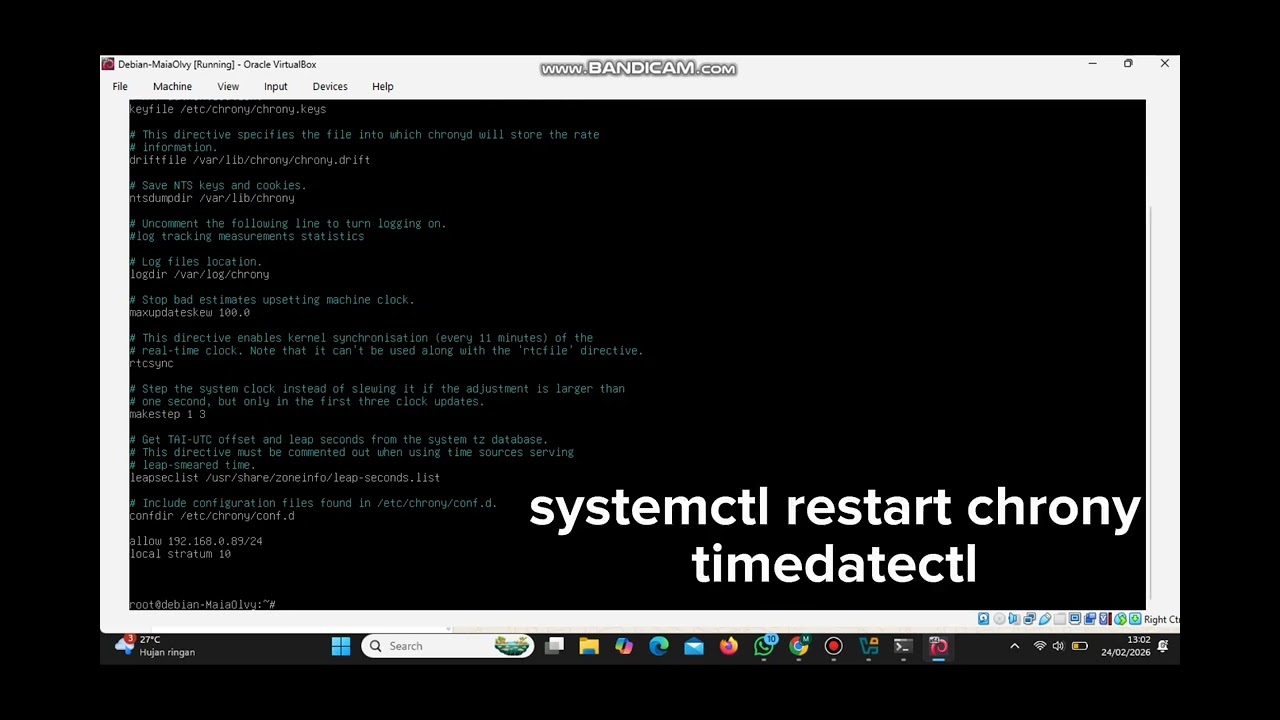This screenshot has width=1280, height=720.
Task: Open the Terminal taskbar icon
Action: (903, 646)
